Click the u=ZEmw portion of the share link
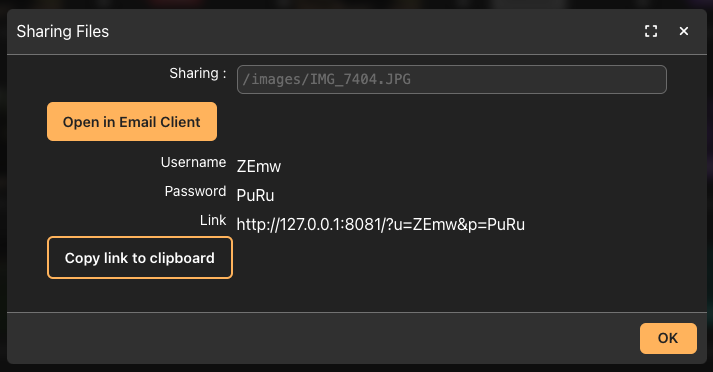713x372 pixels. click(427, 224)
